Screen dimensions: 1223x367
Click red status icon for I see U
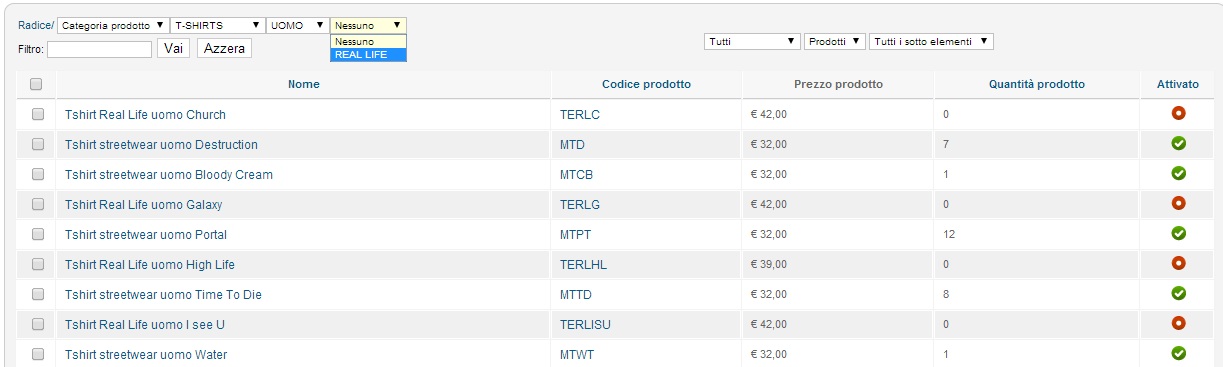point(1178,323)
